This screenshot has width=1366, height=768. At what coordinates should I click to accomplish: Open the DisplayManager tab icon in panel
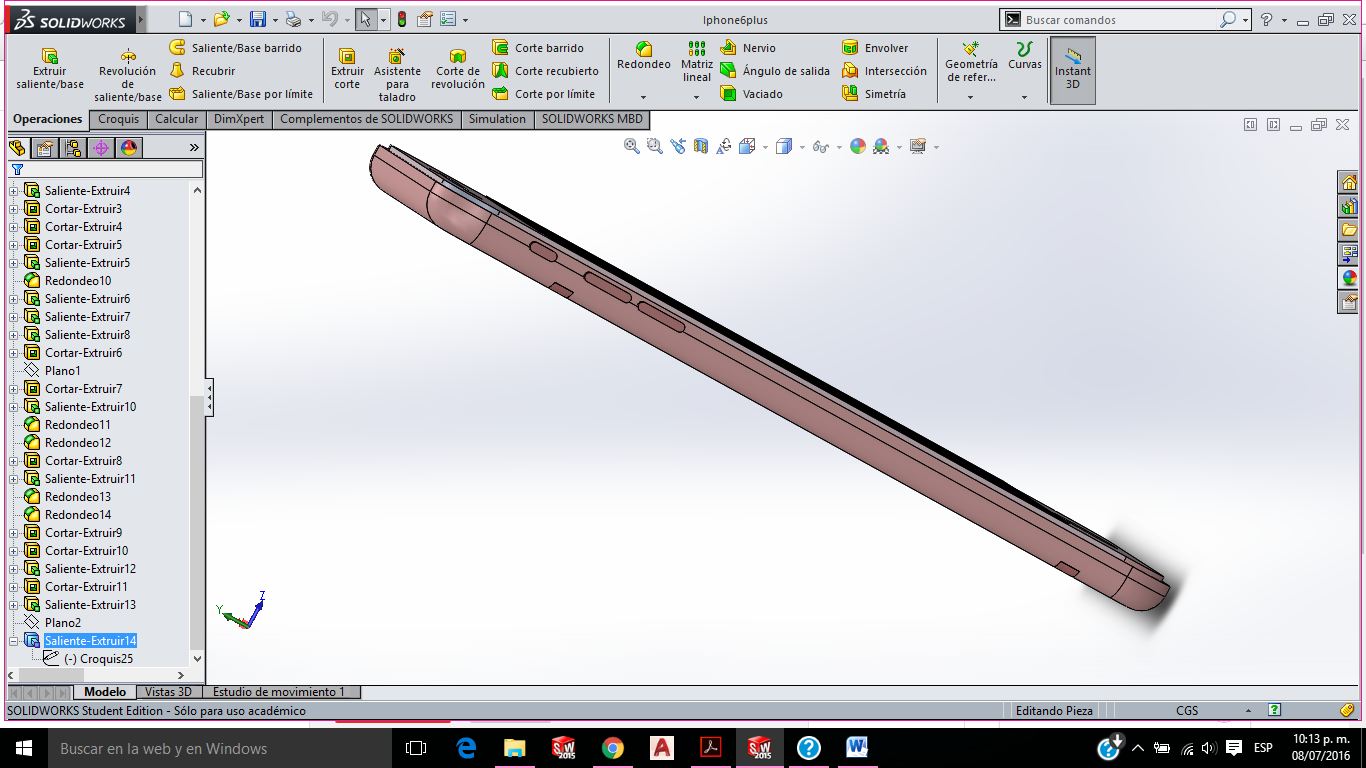click(x=129, y=148)
